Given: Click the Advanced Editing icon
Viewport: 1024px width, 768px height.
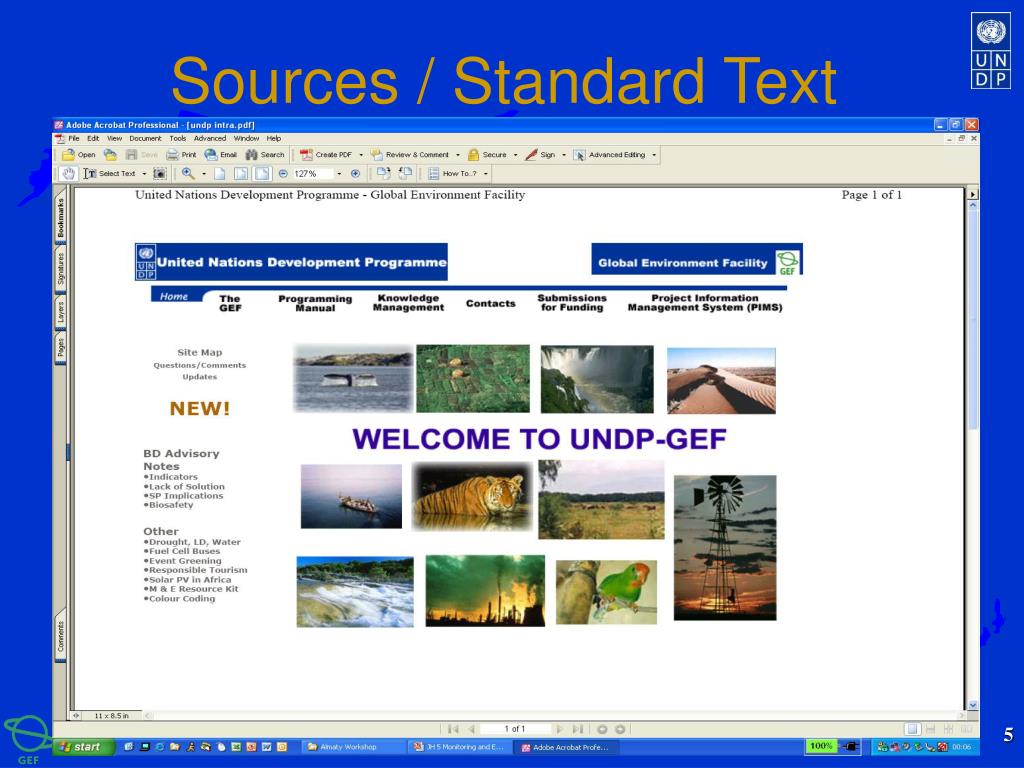Looking at the screenshot, I should pos(579,155).
